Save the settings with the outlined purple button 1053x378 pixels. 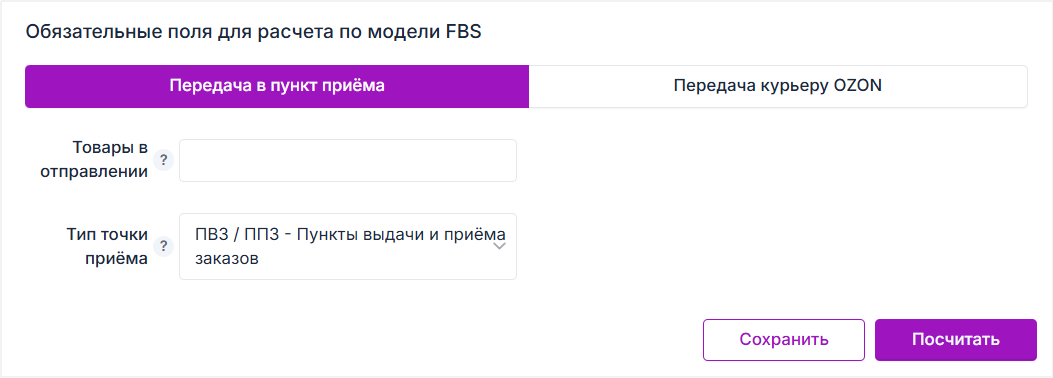point(784,340)
